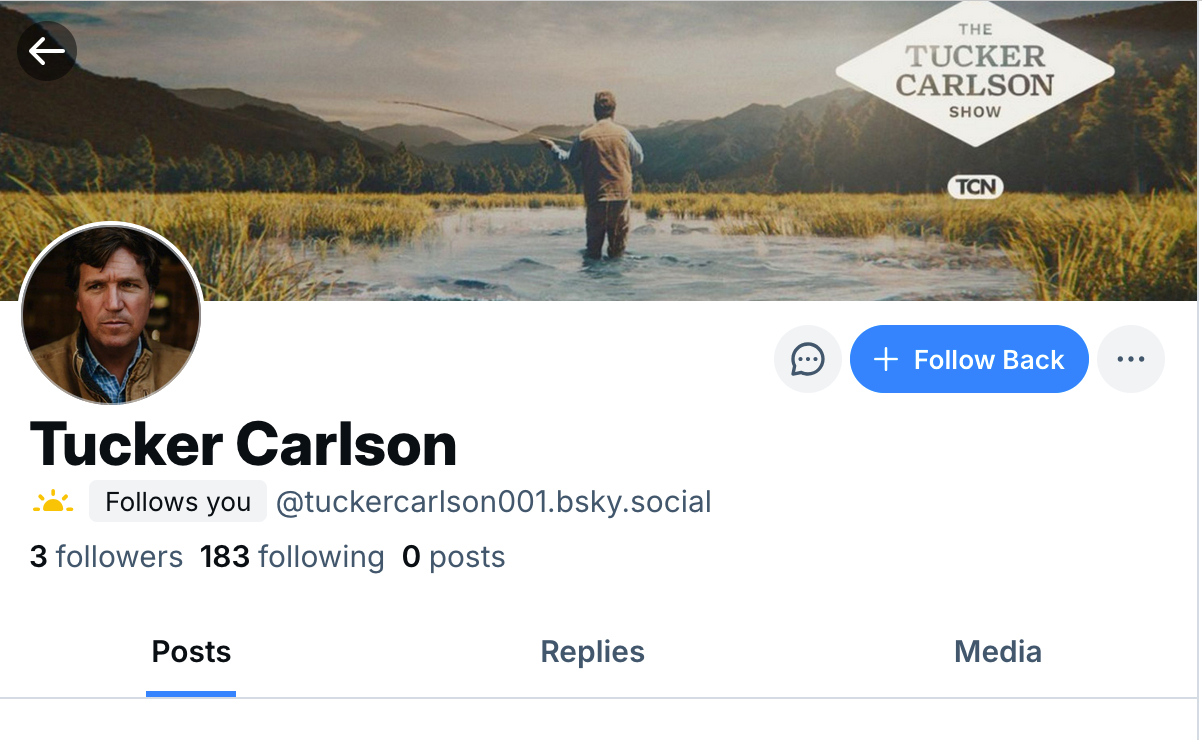Click the 0 posts count

(453, 557)
